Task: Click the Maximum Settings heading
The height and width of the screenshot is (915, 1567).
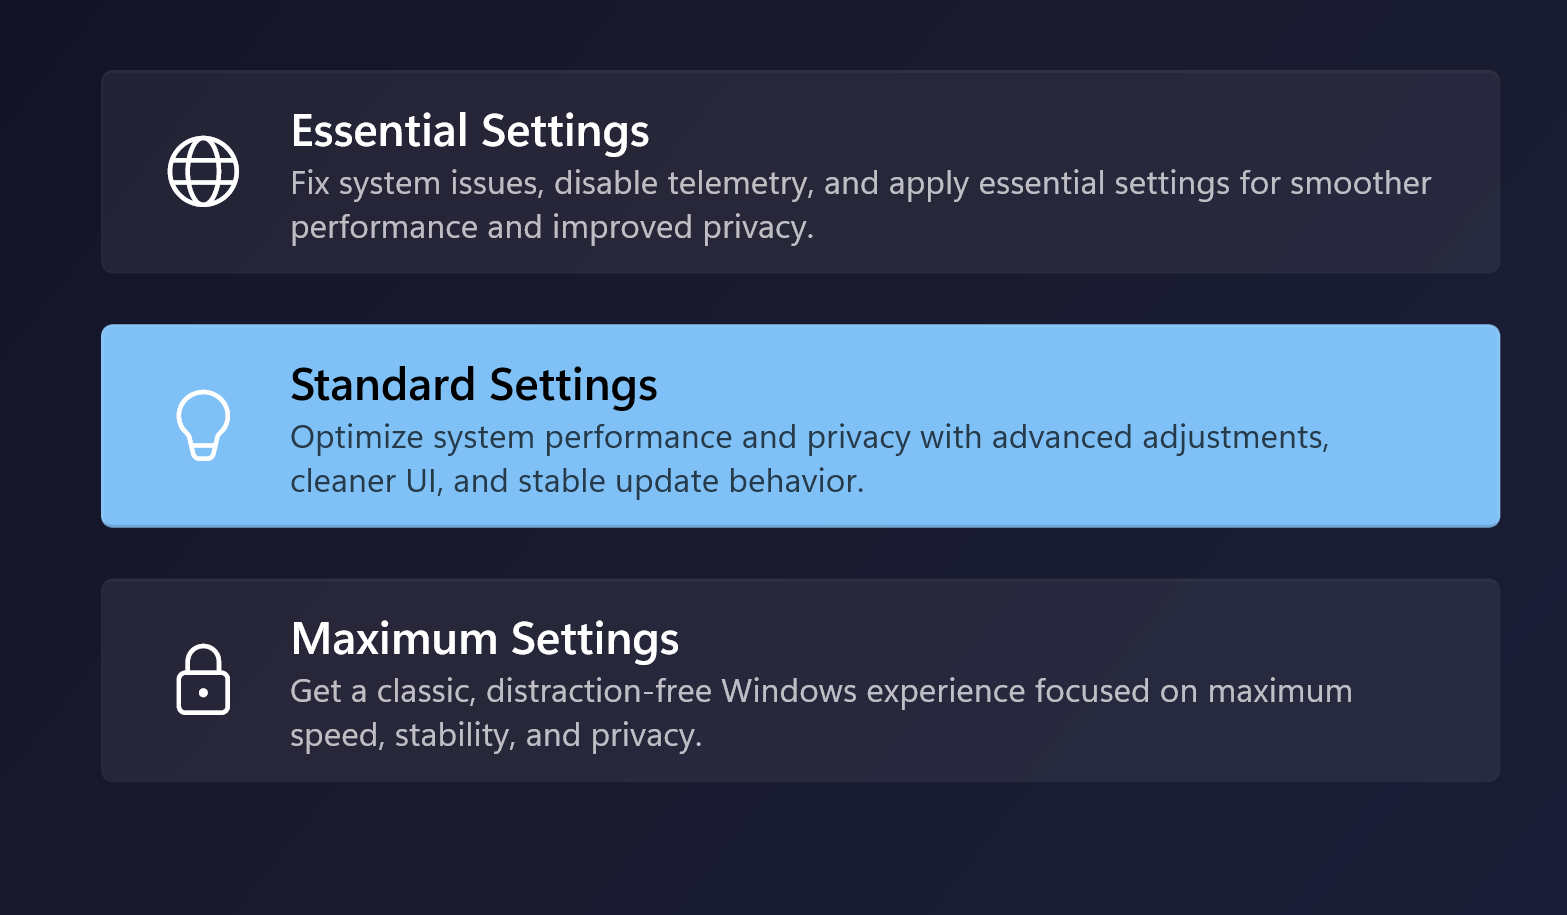Action: tap(484, 638)
